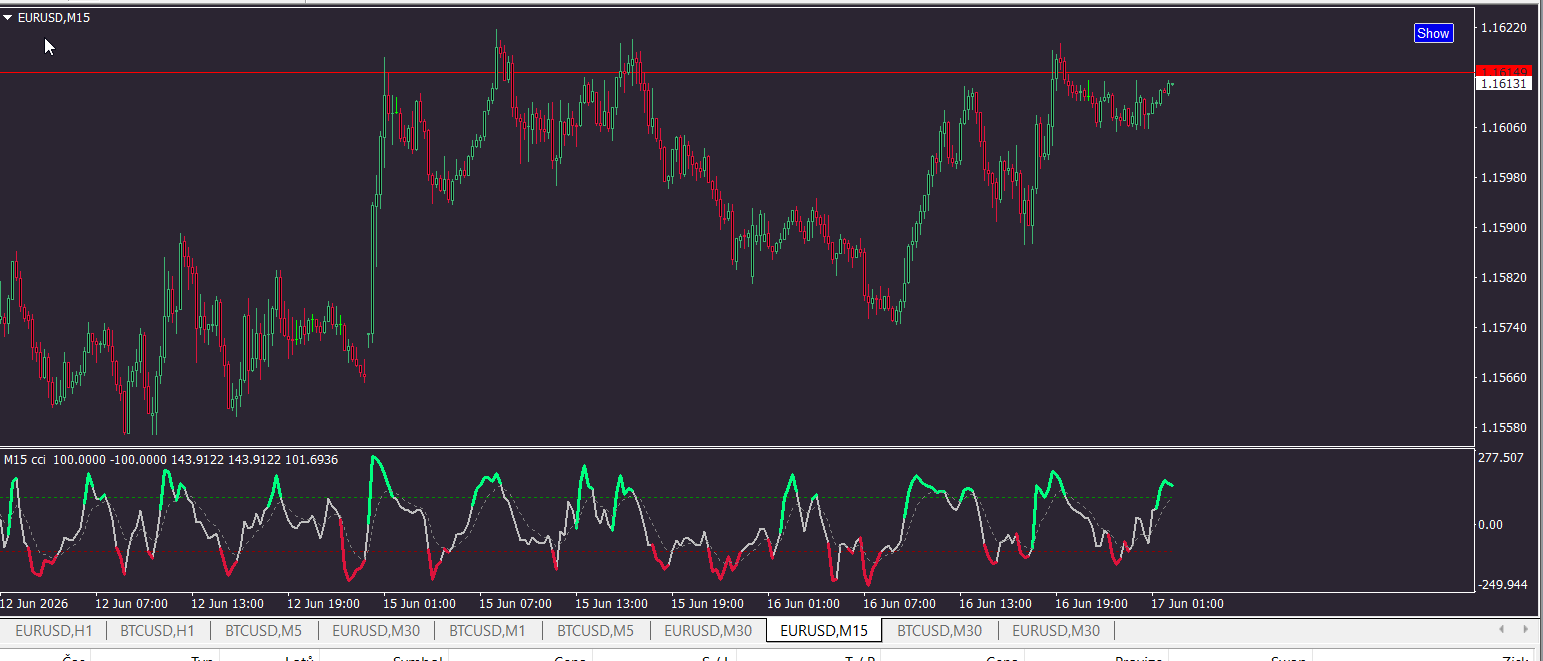Click the blue Show button
This screenshot has width=1543, height=661.
pos(1433,33)
